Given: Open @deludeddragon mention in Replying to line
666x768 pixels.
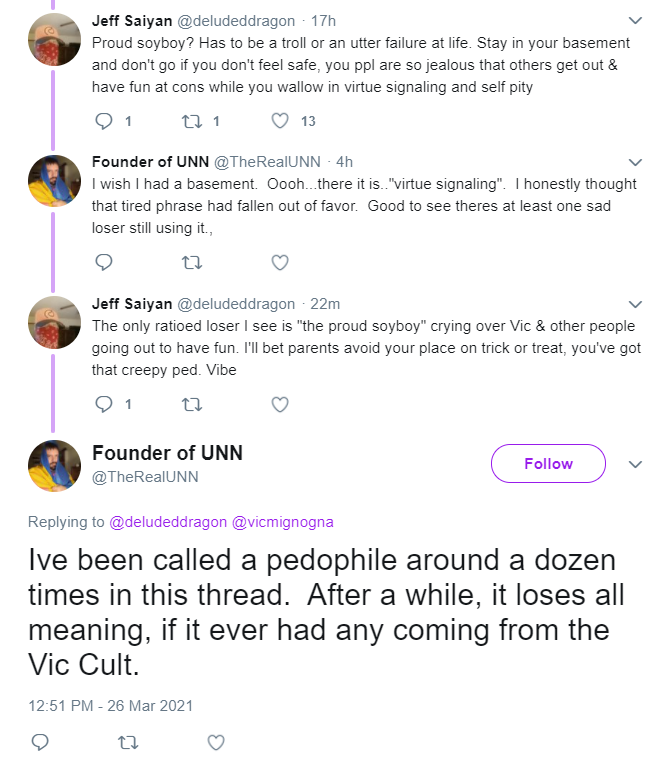Looking at the screenshot, I should 168,522.
